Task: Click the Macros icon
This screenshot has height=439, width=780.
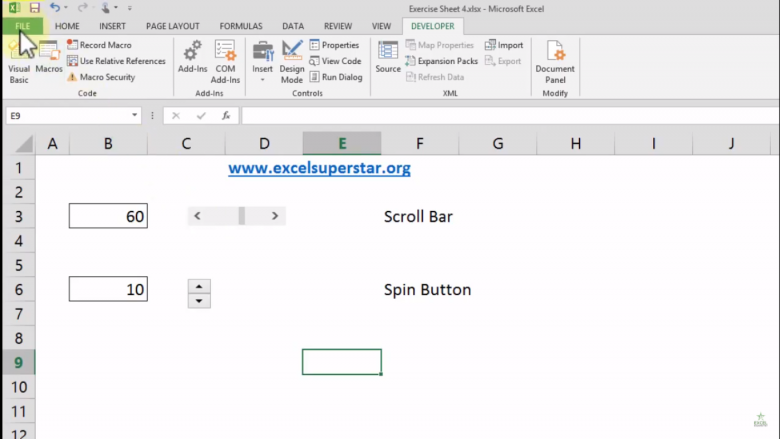Action: (49, 59)
